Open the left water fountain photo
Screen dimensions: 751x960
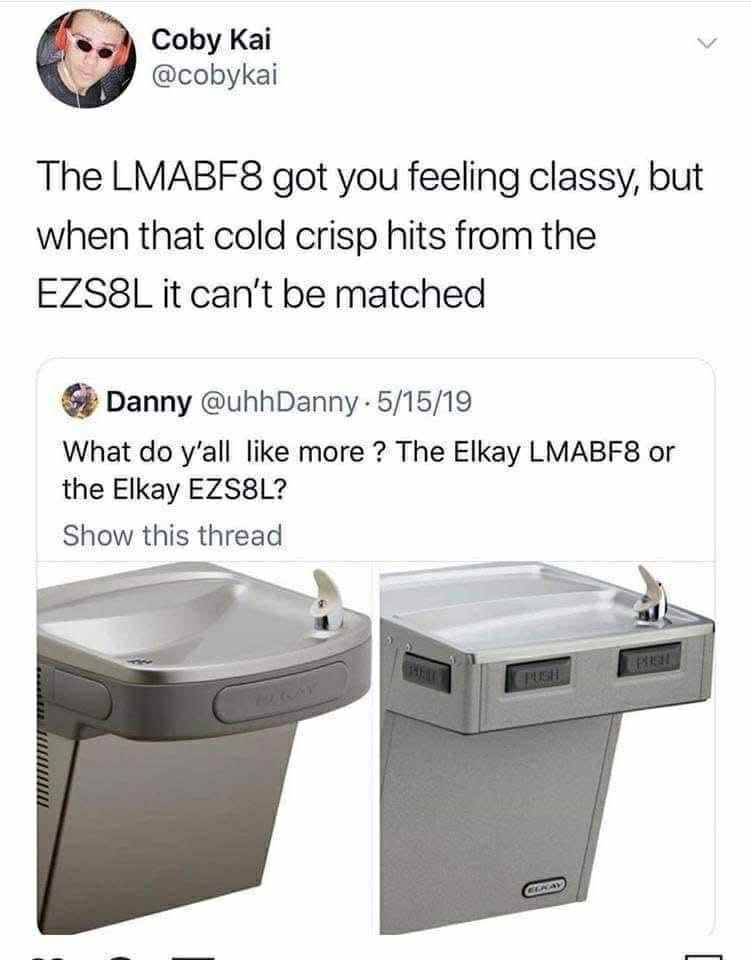(204, 748)
